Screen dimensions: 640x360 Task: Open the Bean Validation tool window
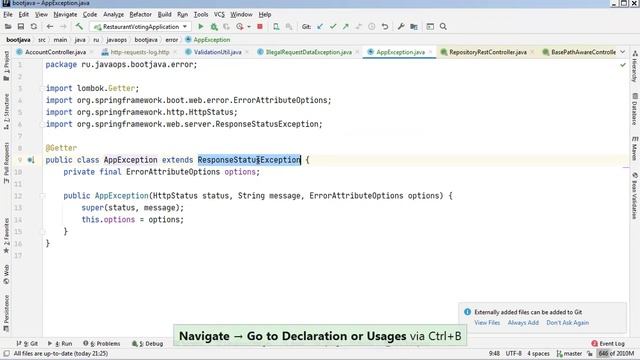(635, 196)
